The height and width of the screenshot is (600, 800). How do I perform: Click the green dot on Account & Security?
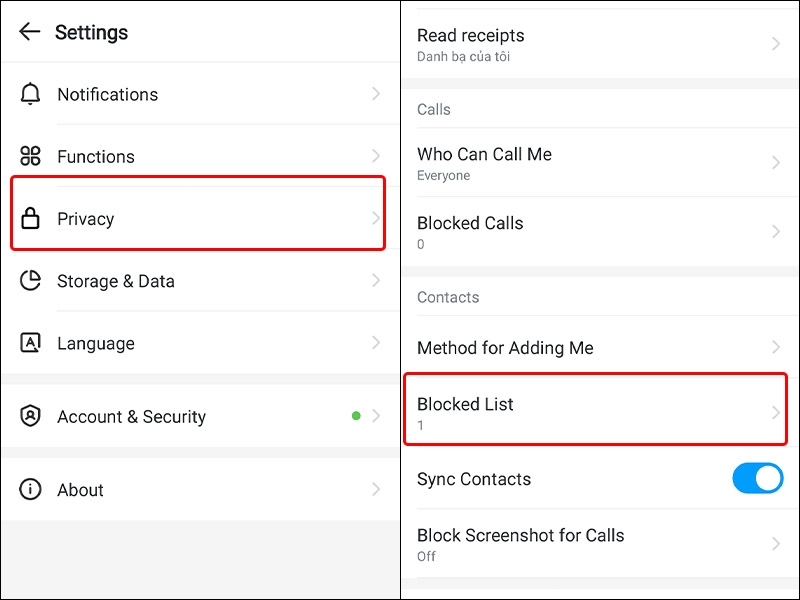pyautogui.click(x=356, y=416)
